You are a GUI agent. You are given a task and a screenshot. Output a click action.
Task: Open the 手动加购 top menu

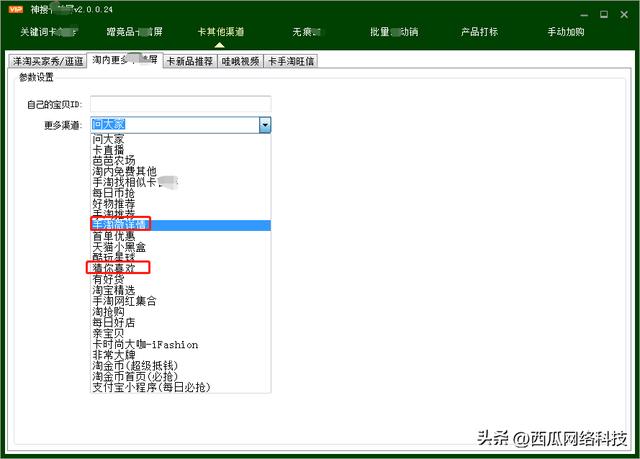pyautogui.click(x=566, y=32)
